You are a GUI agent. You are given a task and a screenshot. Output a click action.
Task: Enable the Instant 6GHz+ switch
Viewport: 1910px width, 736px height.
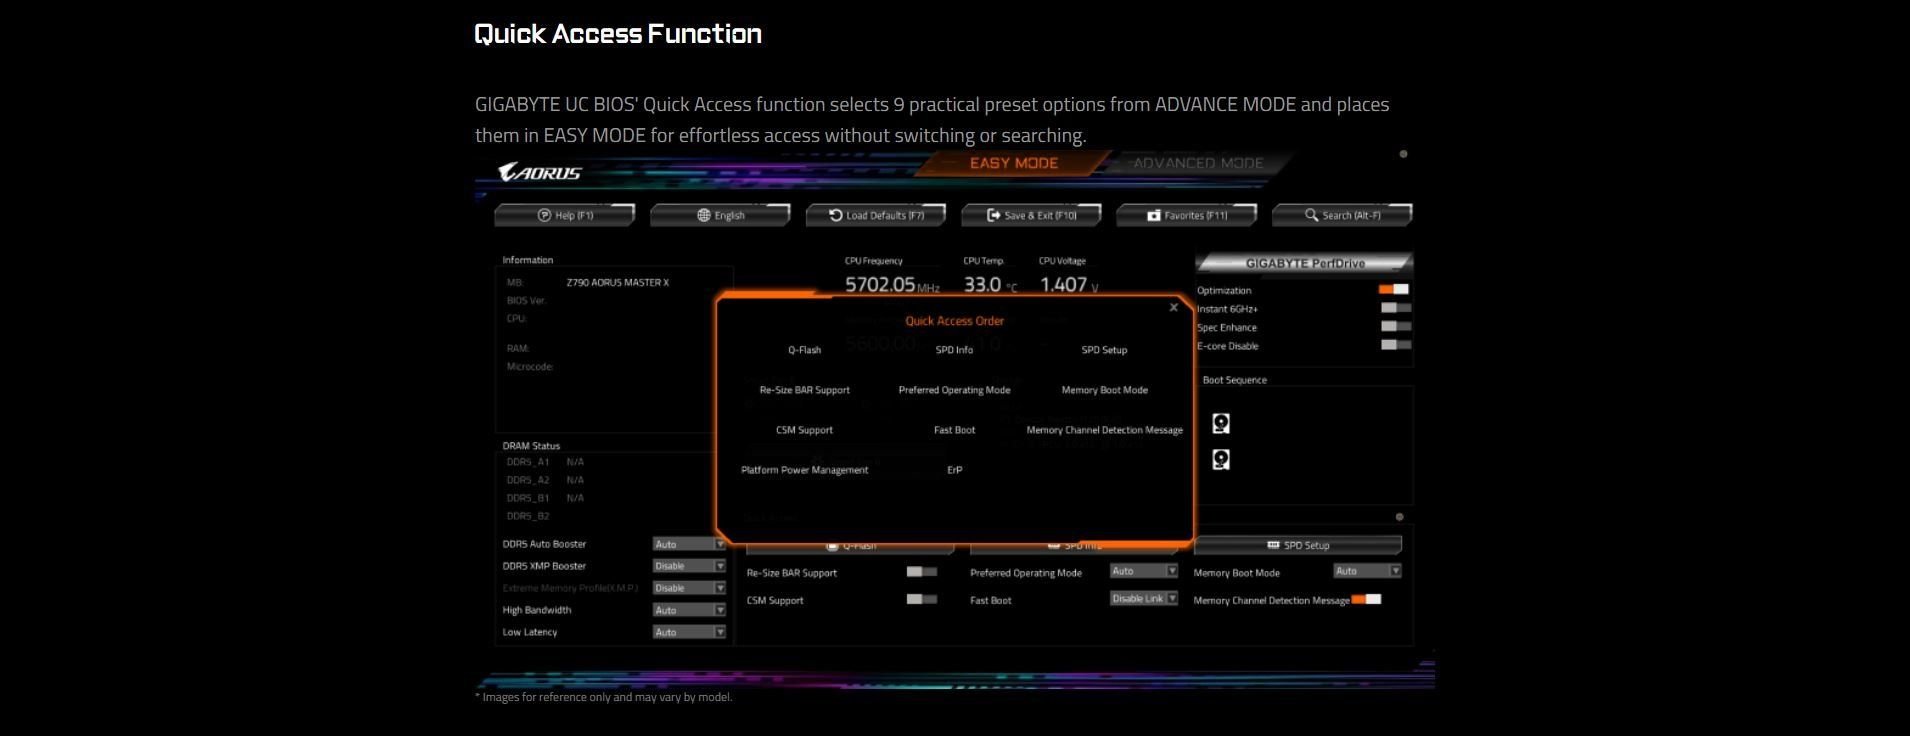1396,308
